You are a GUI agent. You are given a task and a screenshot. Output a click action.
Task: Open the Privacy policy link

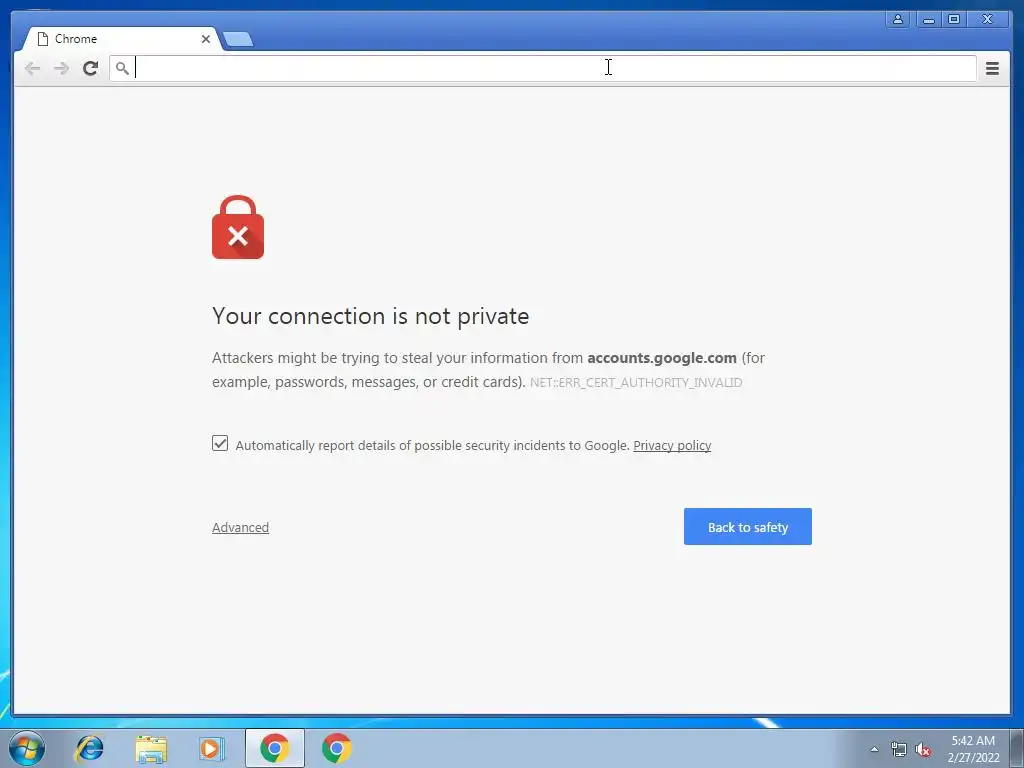672,445
